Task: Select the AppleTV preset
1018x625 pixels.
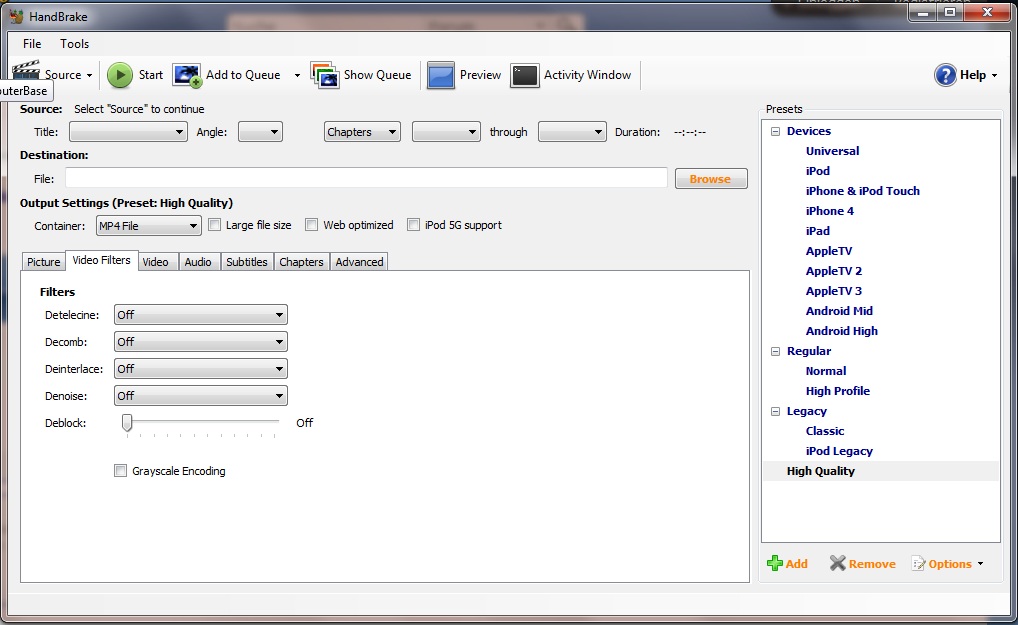Action: [829, 251]
